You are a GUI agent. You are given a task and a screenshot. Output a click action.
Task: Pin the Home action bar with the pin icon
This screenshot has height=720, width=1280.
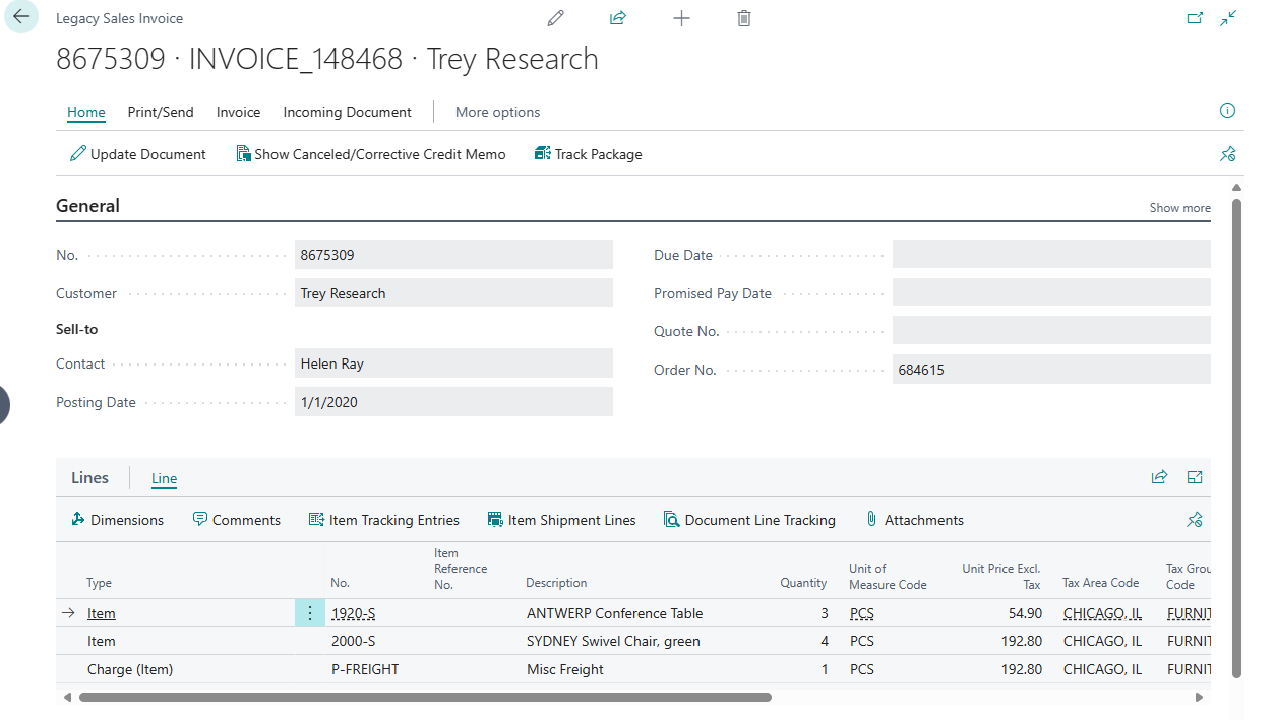(1227, 153)
